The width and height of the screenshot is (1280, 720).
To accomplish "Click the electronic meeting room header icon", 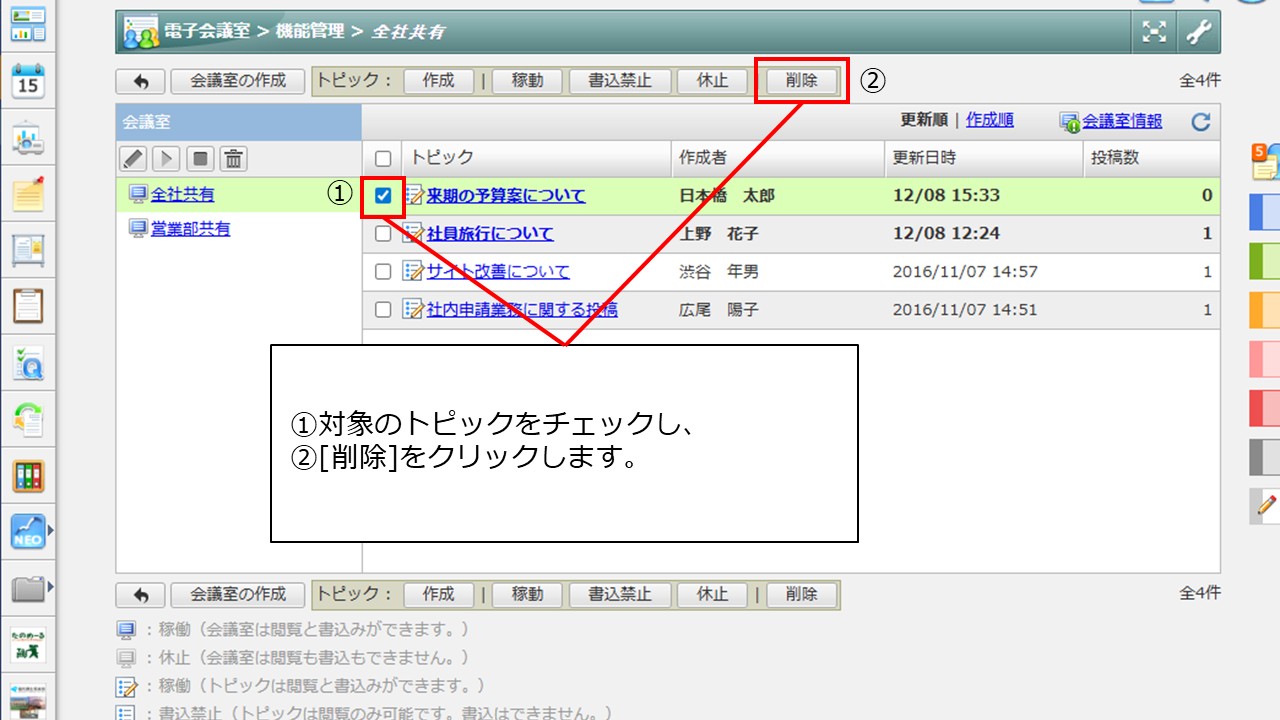I will coord(141,32).
